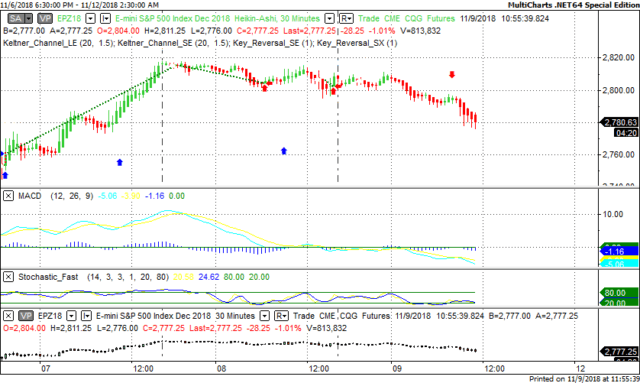Screen dimensions: 640x383
Task: Click Trade label in bottom subchart status line
Action: (304, 316)
